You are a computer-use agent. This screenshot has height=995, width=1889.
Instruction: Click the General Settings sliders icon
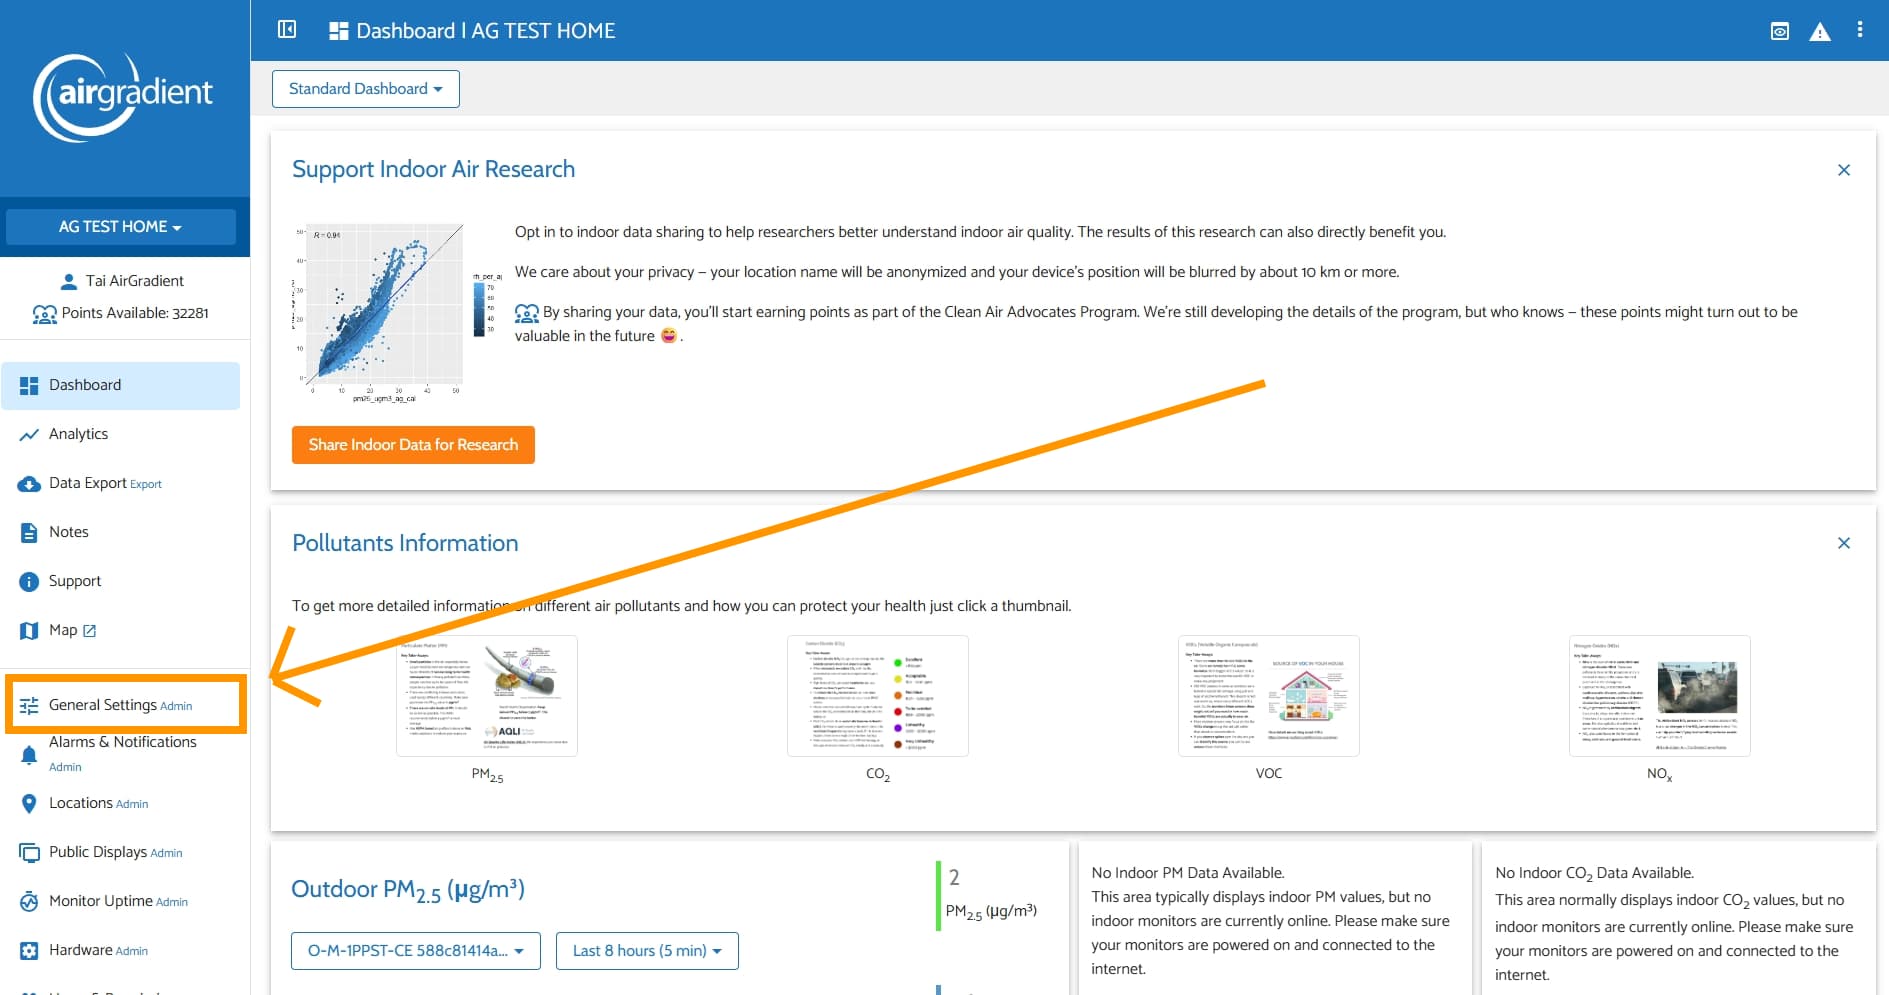(x=29, y=706)
